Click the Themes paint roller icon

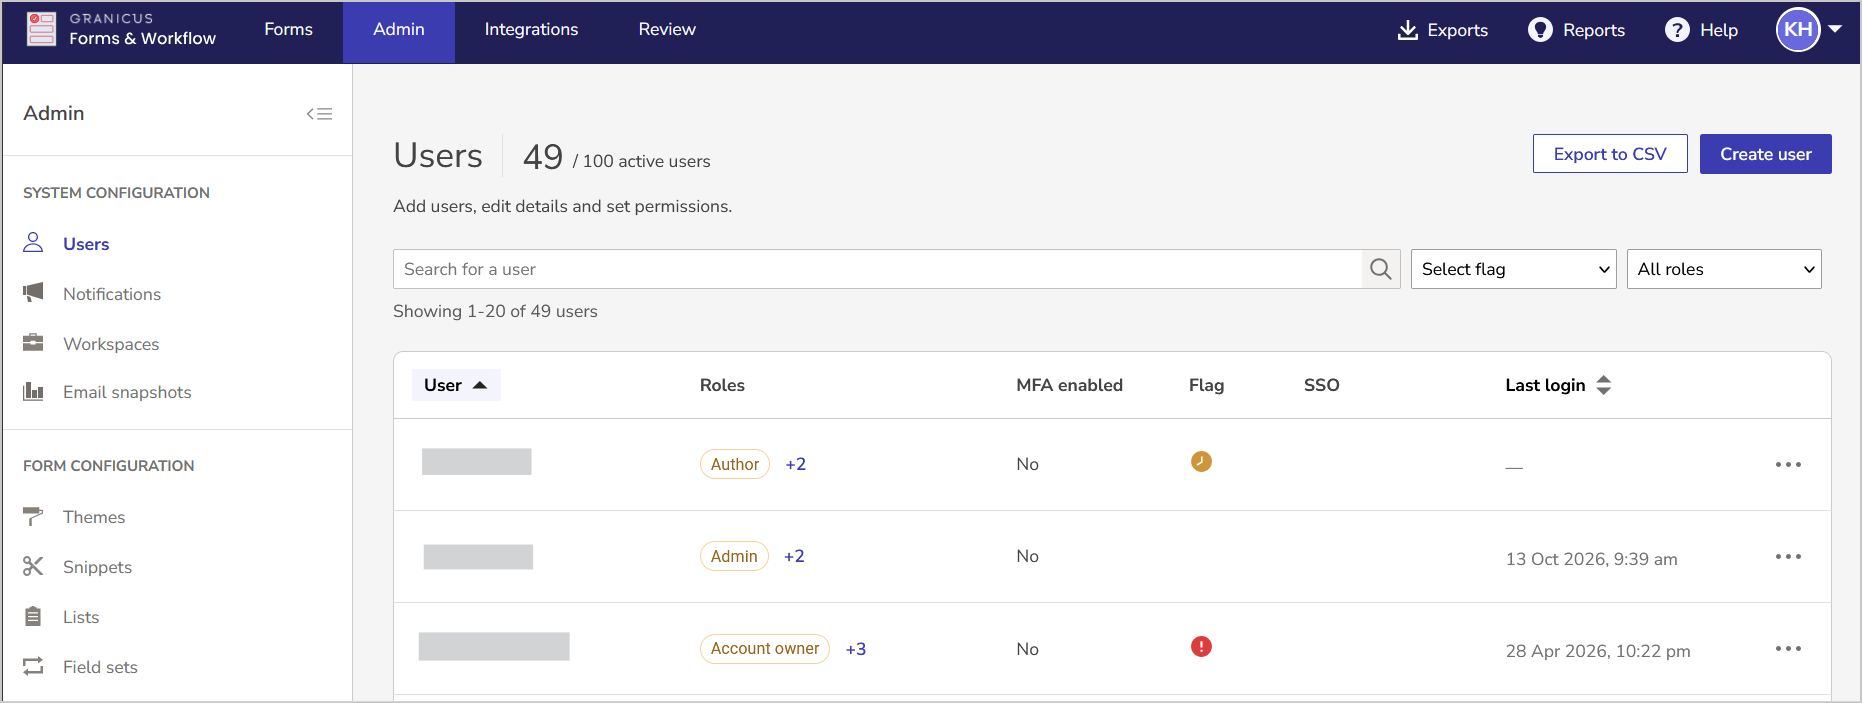33,516
